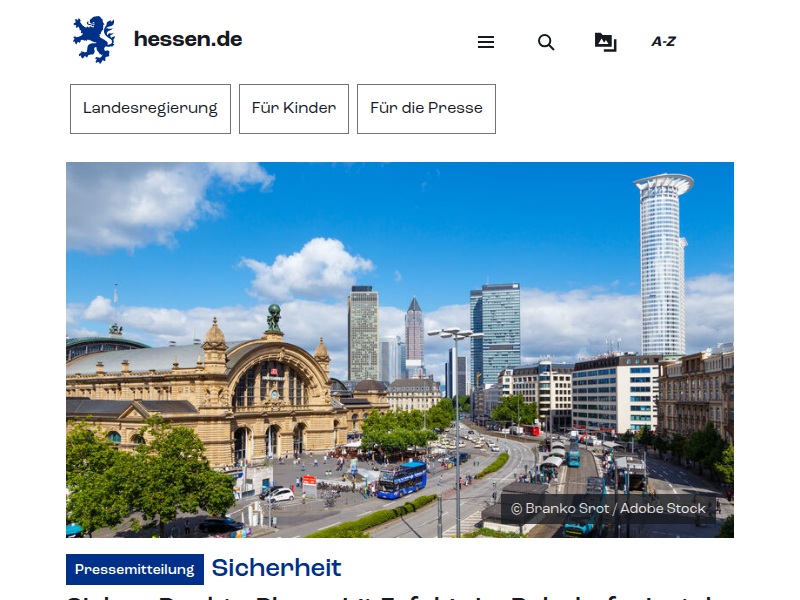Screen dimensions: 800x600
Task: Open the search magnifier icon
Action: pyautogui.click(x=546, y=42)
